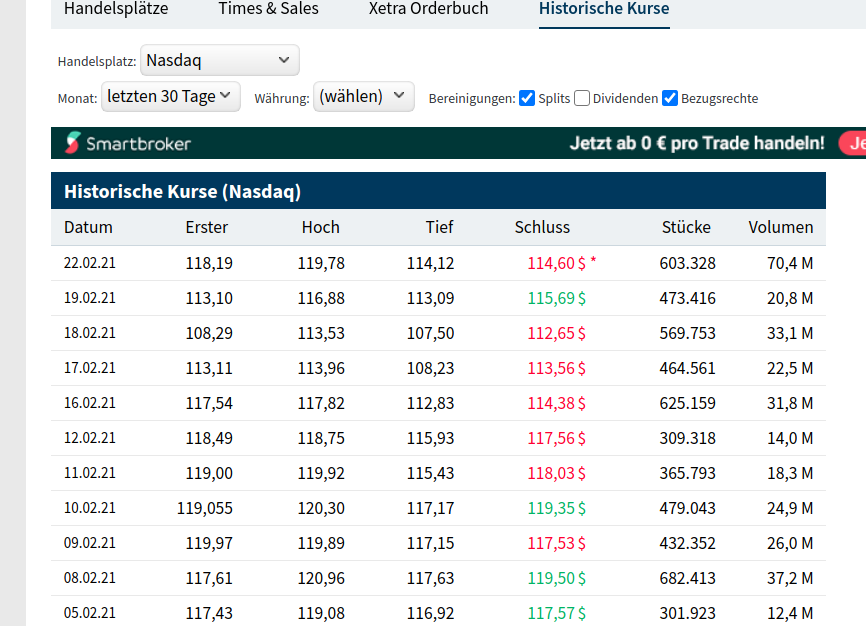Click the date 09.02.21
Viewport: 866px width, 626px height.
pyautogui.click(x=90, y=543)
